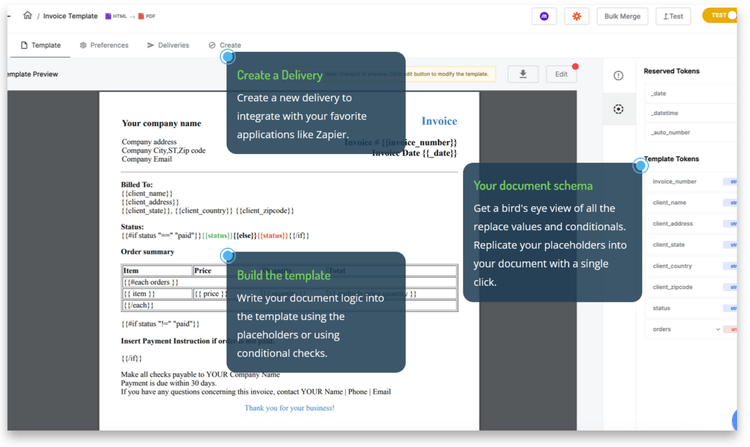Download the template preview
Screen dimensions: 750x447
pyautogui.click(x=523, y=74)
